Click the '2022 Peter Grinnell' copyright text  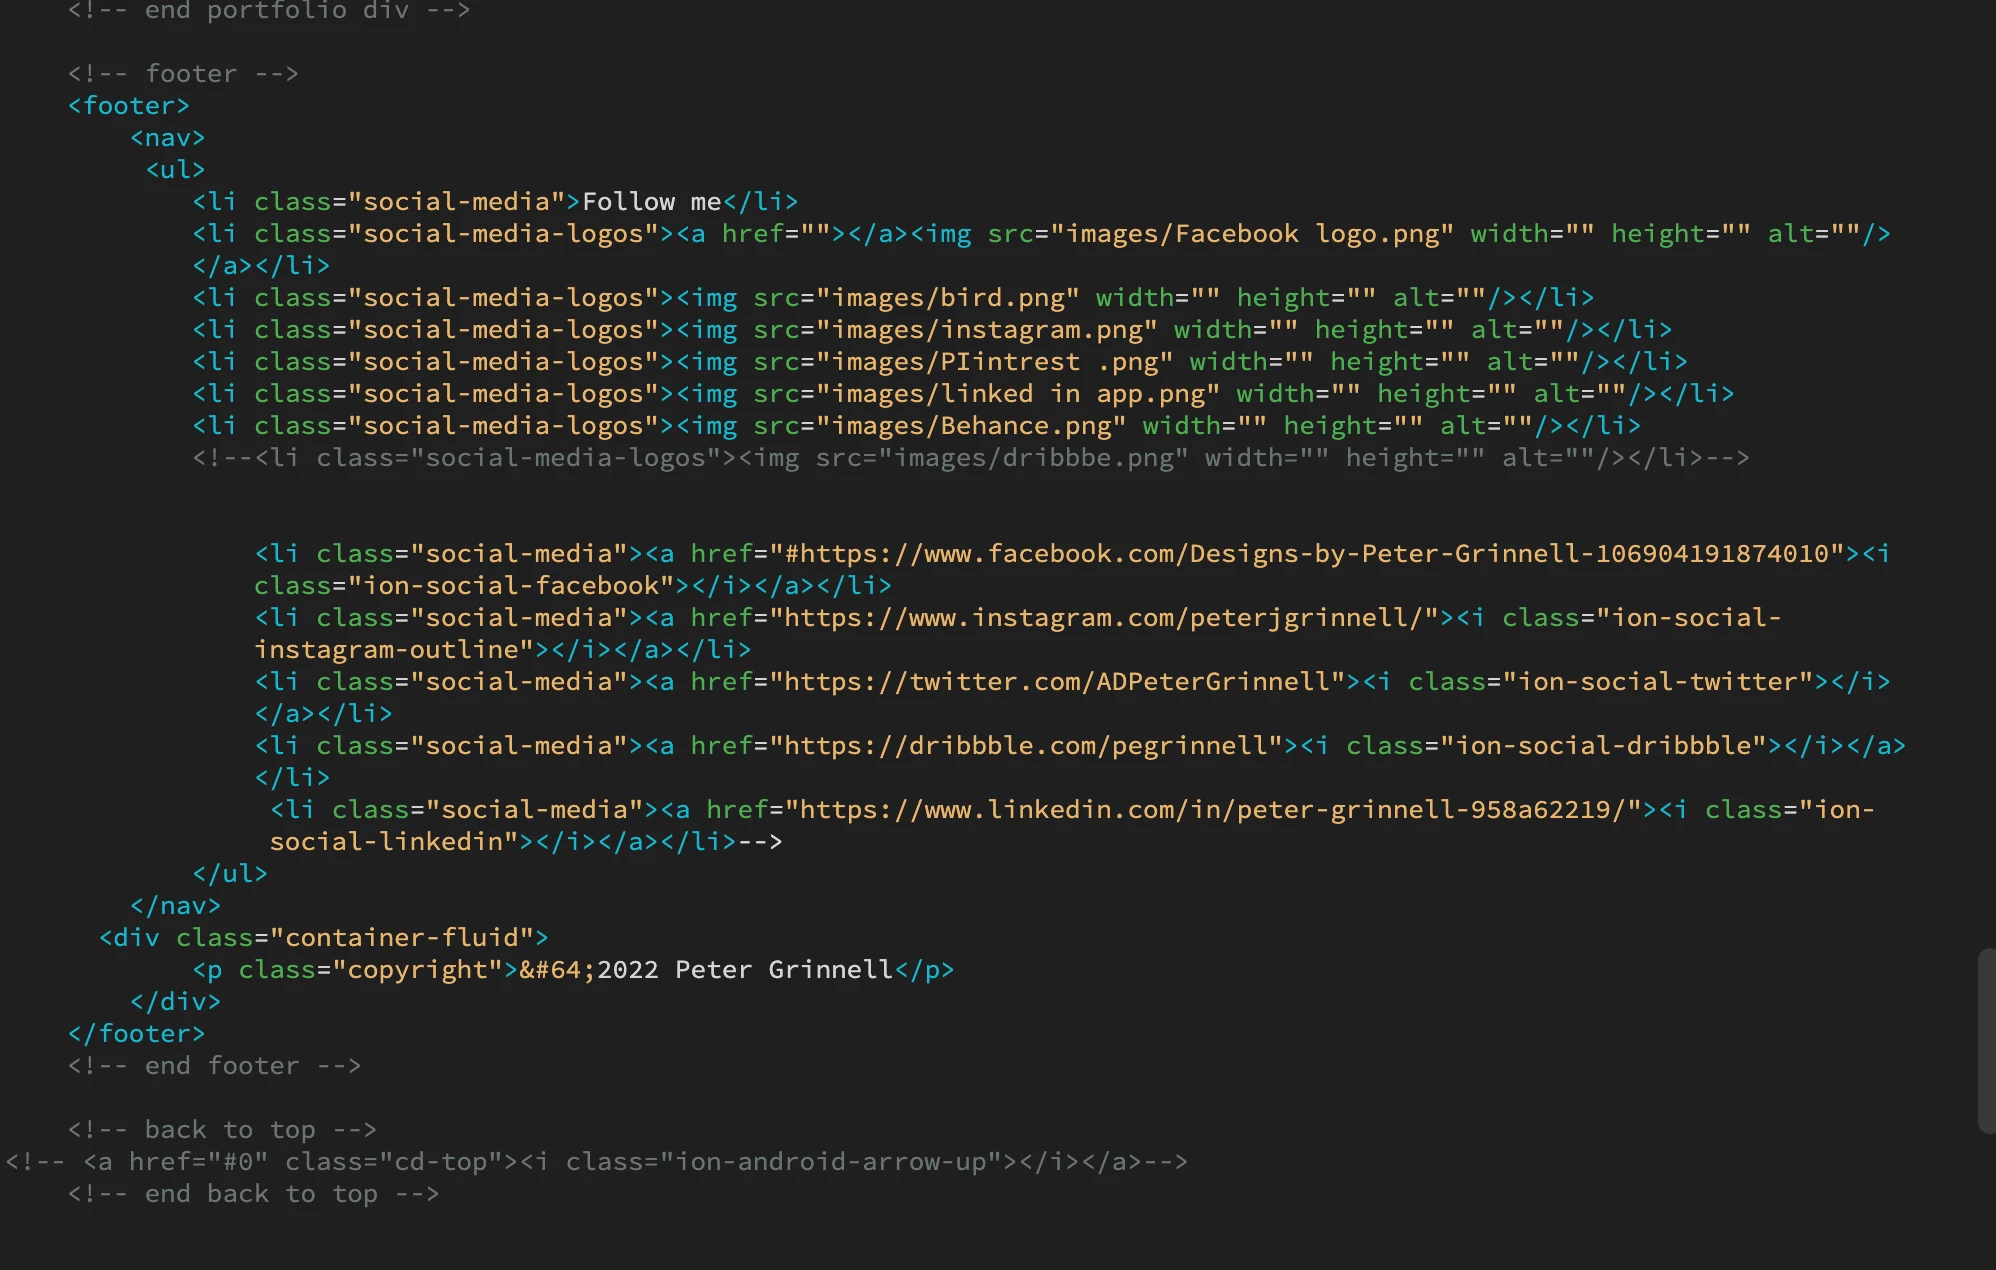click(x=744, y=970)
